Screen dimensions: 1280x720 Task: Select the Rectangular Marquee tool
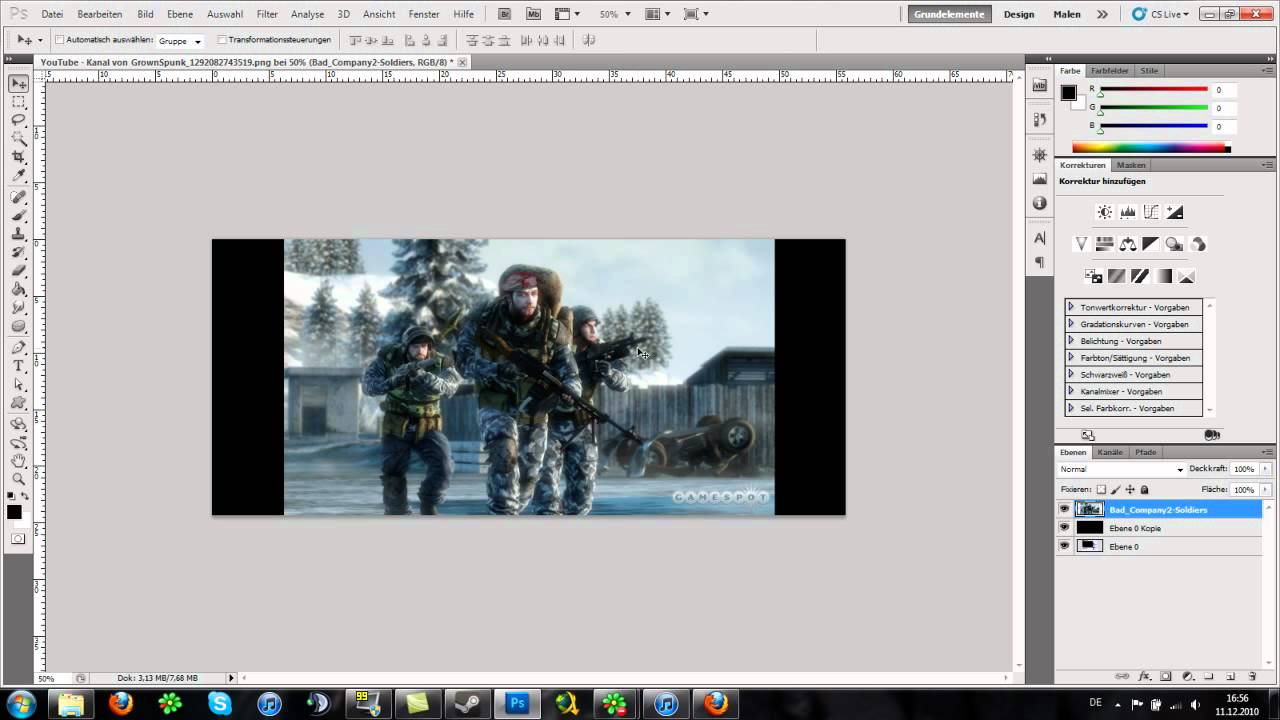click(18, 102)
